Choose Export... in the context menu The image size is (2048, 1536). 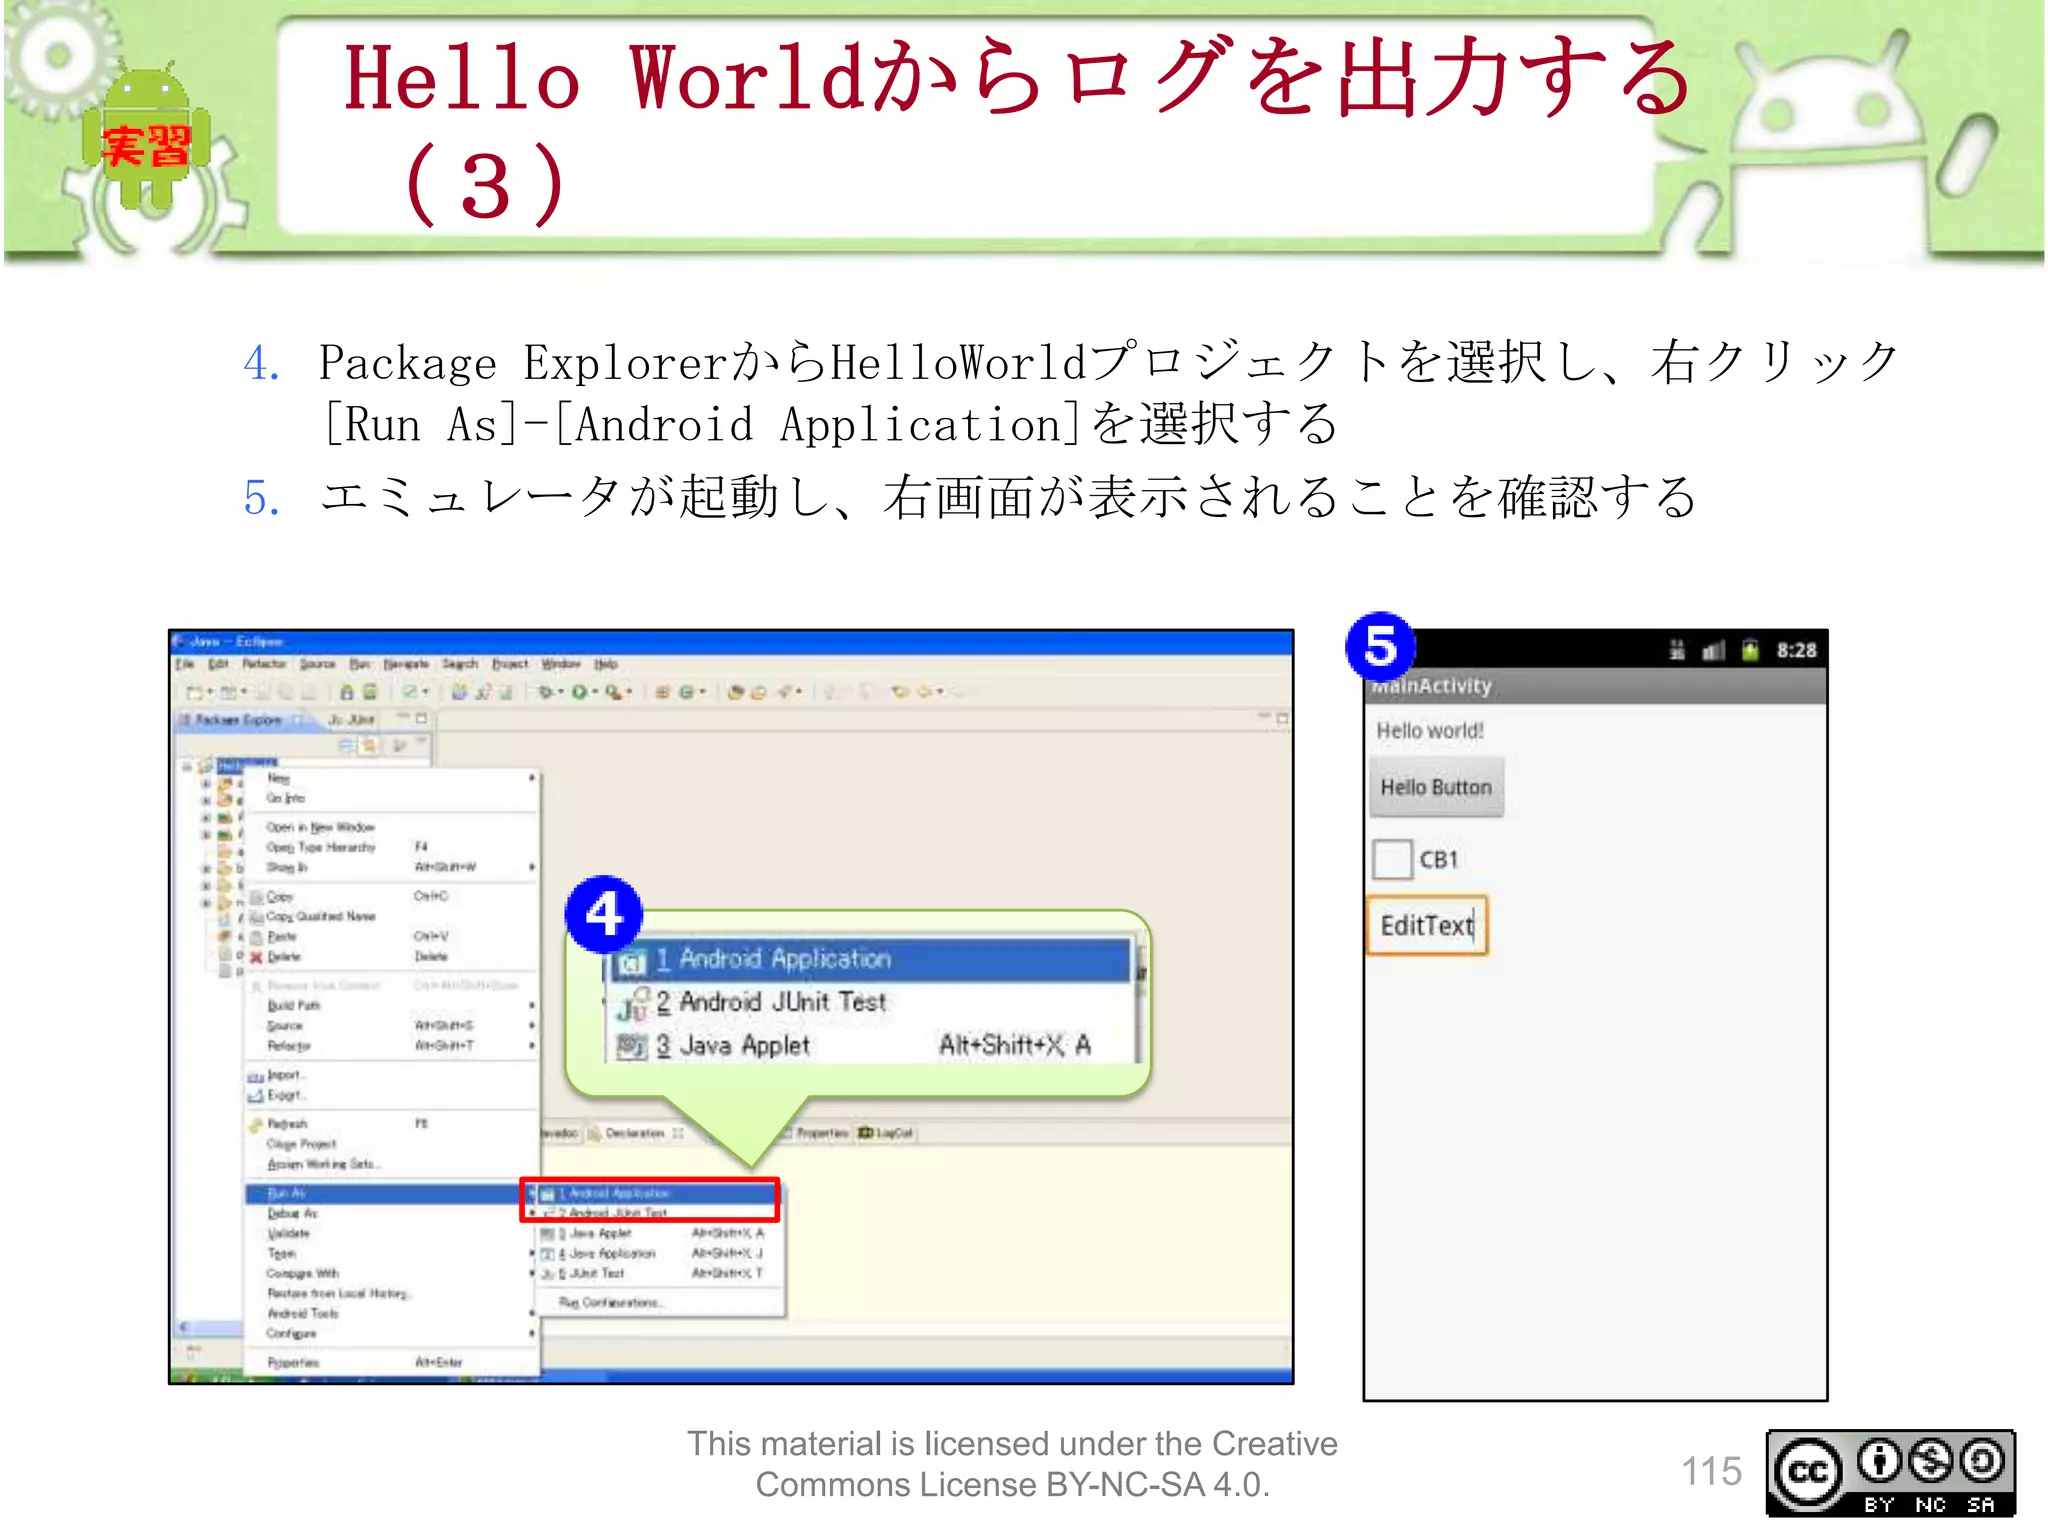392,1095
